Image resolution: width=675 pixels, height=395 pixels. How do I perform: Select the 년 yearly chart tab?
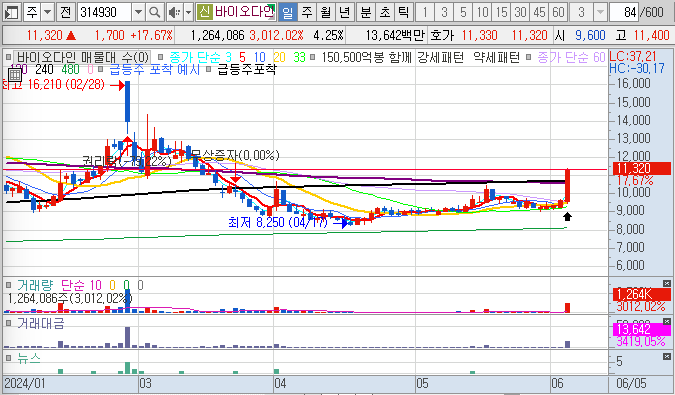344,12
